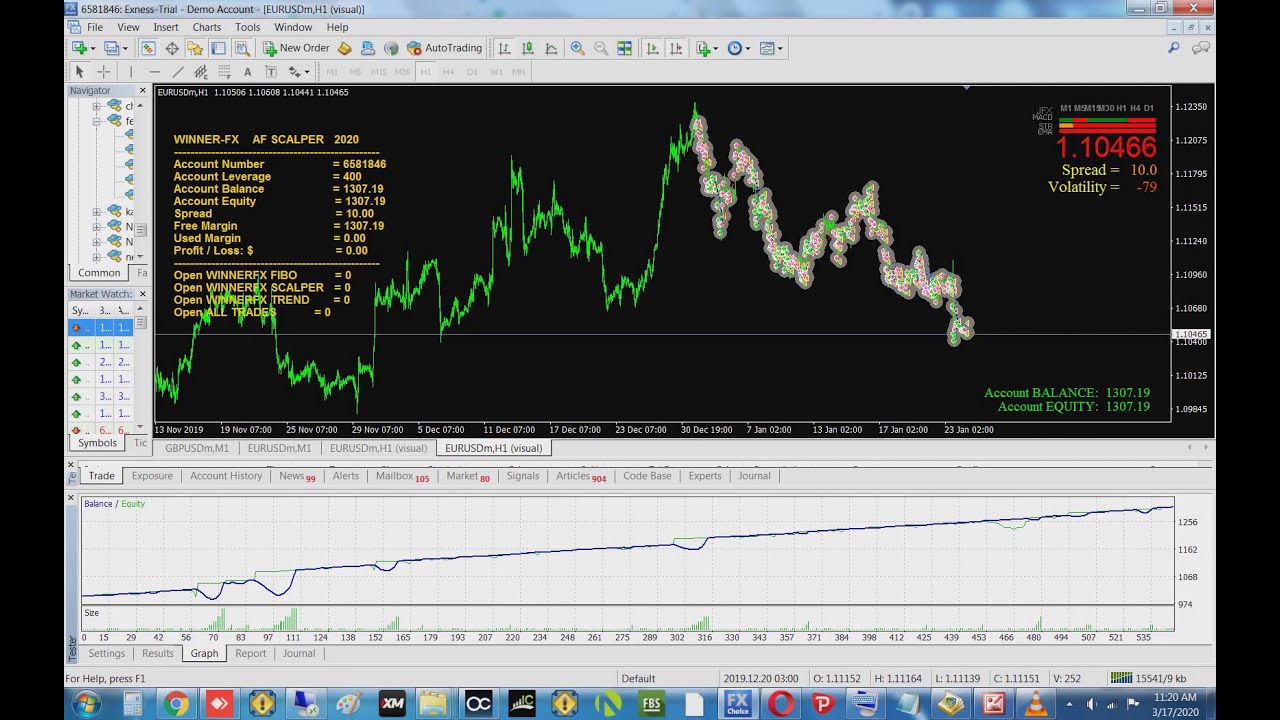Screen dimensions: 1280x720
Task: Toggle the Navigator star-folder icon
Action: (x=195, y=48)
